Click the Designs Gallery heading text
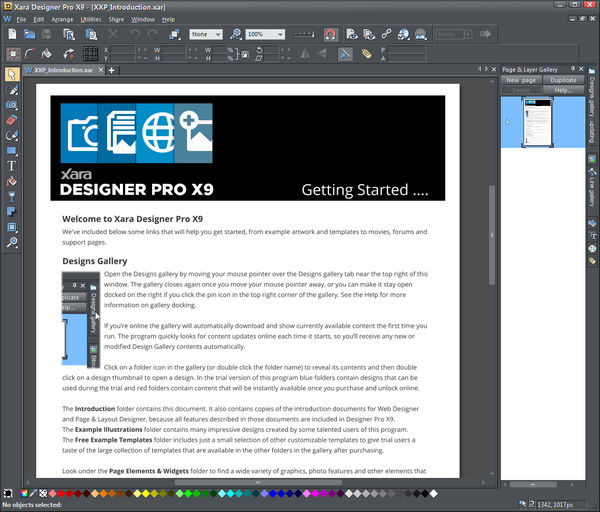The width and height of the screenshot is (600, 512). point(95,261)
